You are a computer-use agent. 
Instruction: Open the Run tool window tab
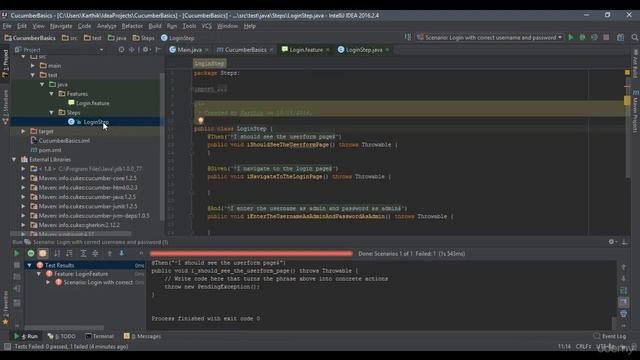(x=26, y=336)
